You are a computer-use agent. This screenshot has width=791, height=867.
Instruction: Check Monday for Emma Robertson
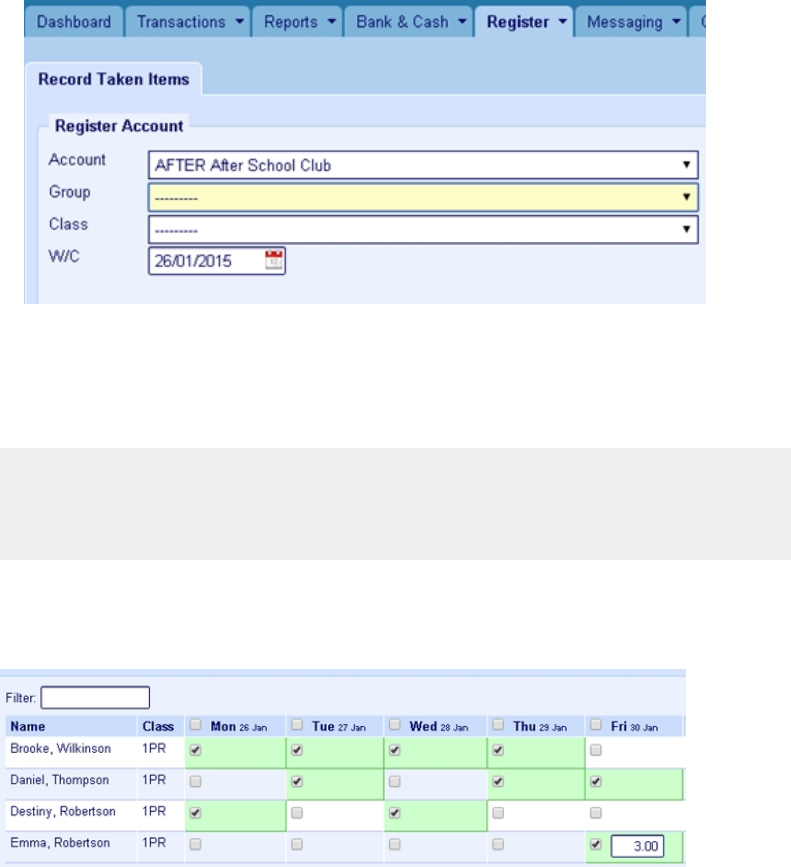click(x=195, y=844)
